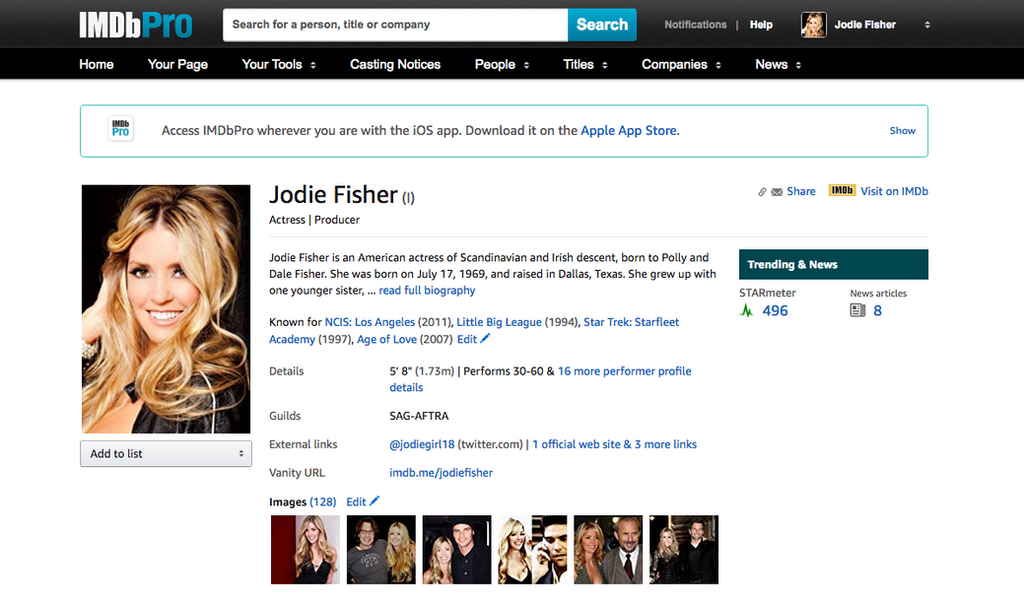Open the Add to list dropdown

(x=166, y=454)
